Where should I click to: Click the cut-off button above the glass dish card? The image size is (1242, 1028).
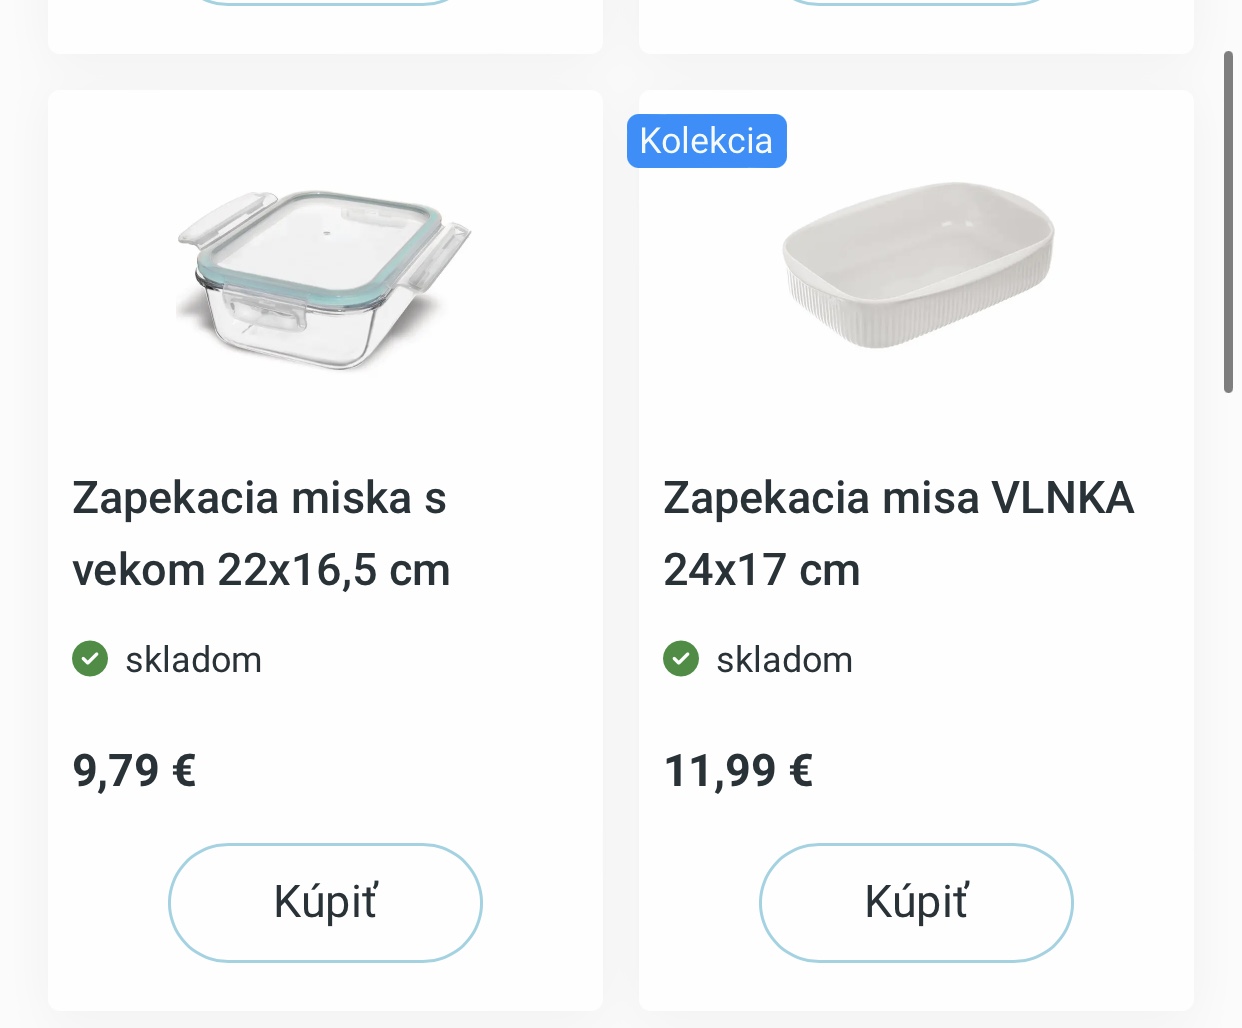pos(325,3)
